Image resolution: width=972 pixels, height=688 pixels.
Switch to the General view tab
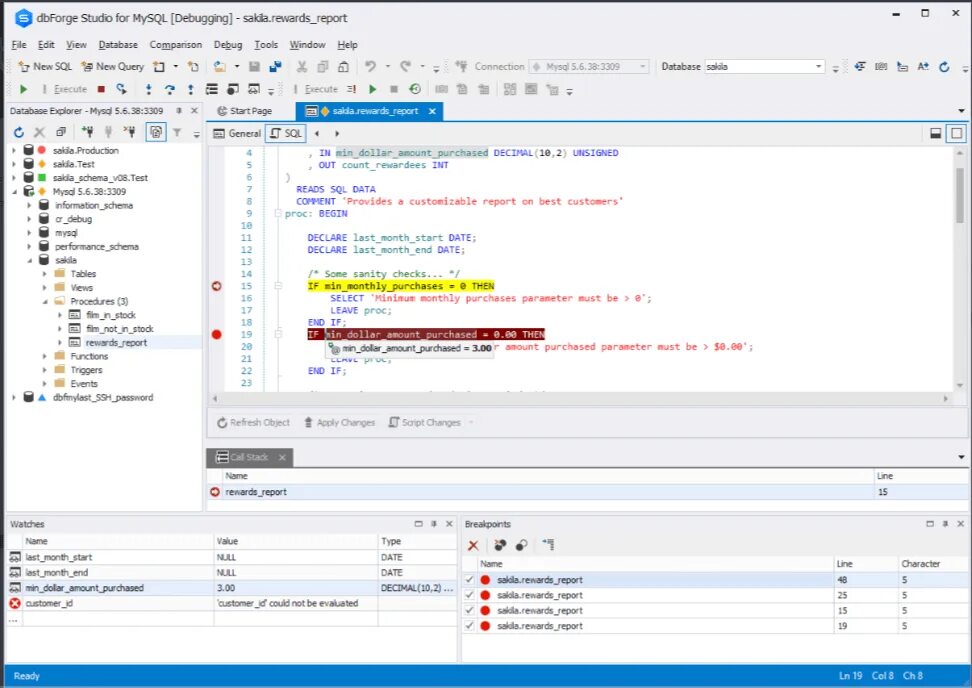pos(237,133)
